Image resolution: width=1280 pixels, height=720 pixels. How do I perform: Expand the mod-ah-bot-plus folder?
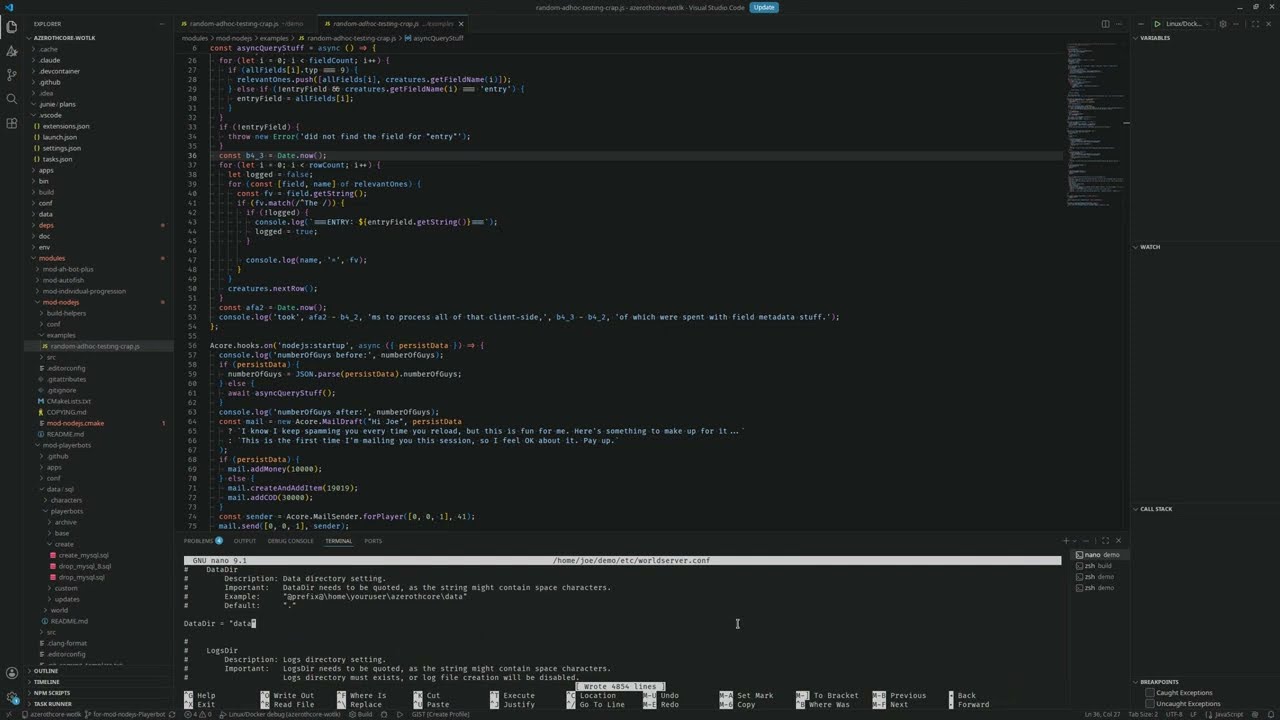pyautogui.click(x=68, y=269)
